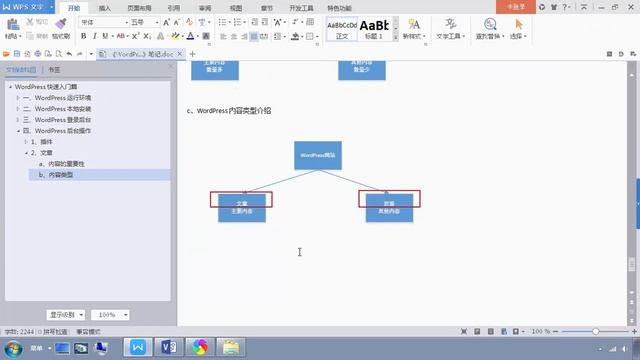Toggle underline formatting
This screenshot has width=640, height=360.
[105, 36]
